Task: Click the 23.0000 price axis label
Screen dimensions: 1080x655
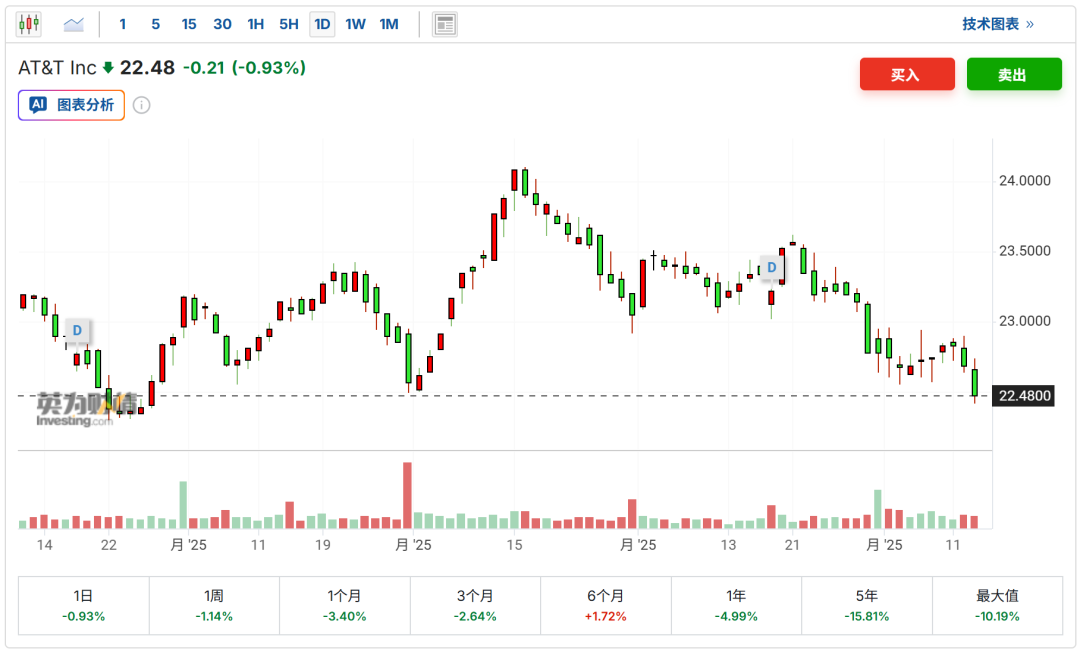Action: [x=1024, y=321]
